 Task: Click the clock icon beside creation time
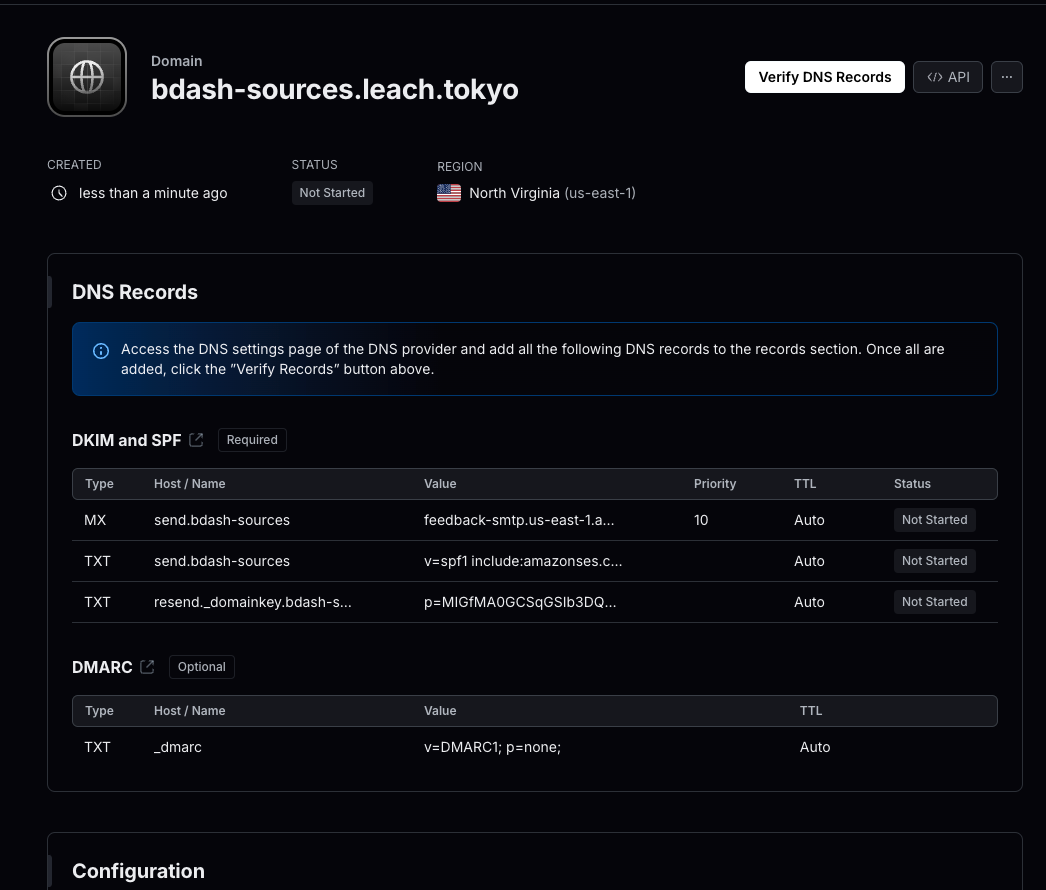[x=59, y=193]
